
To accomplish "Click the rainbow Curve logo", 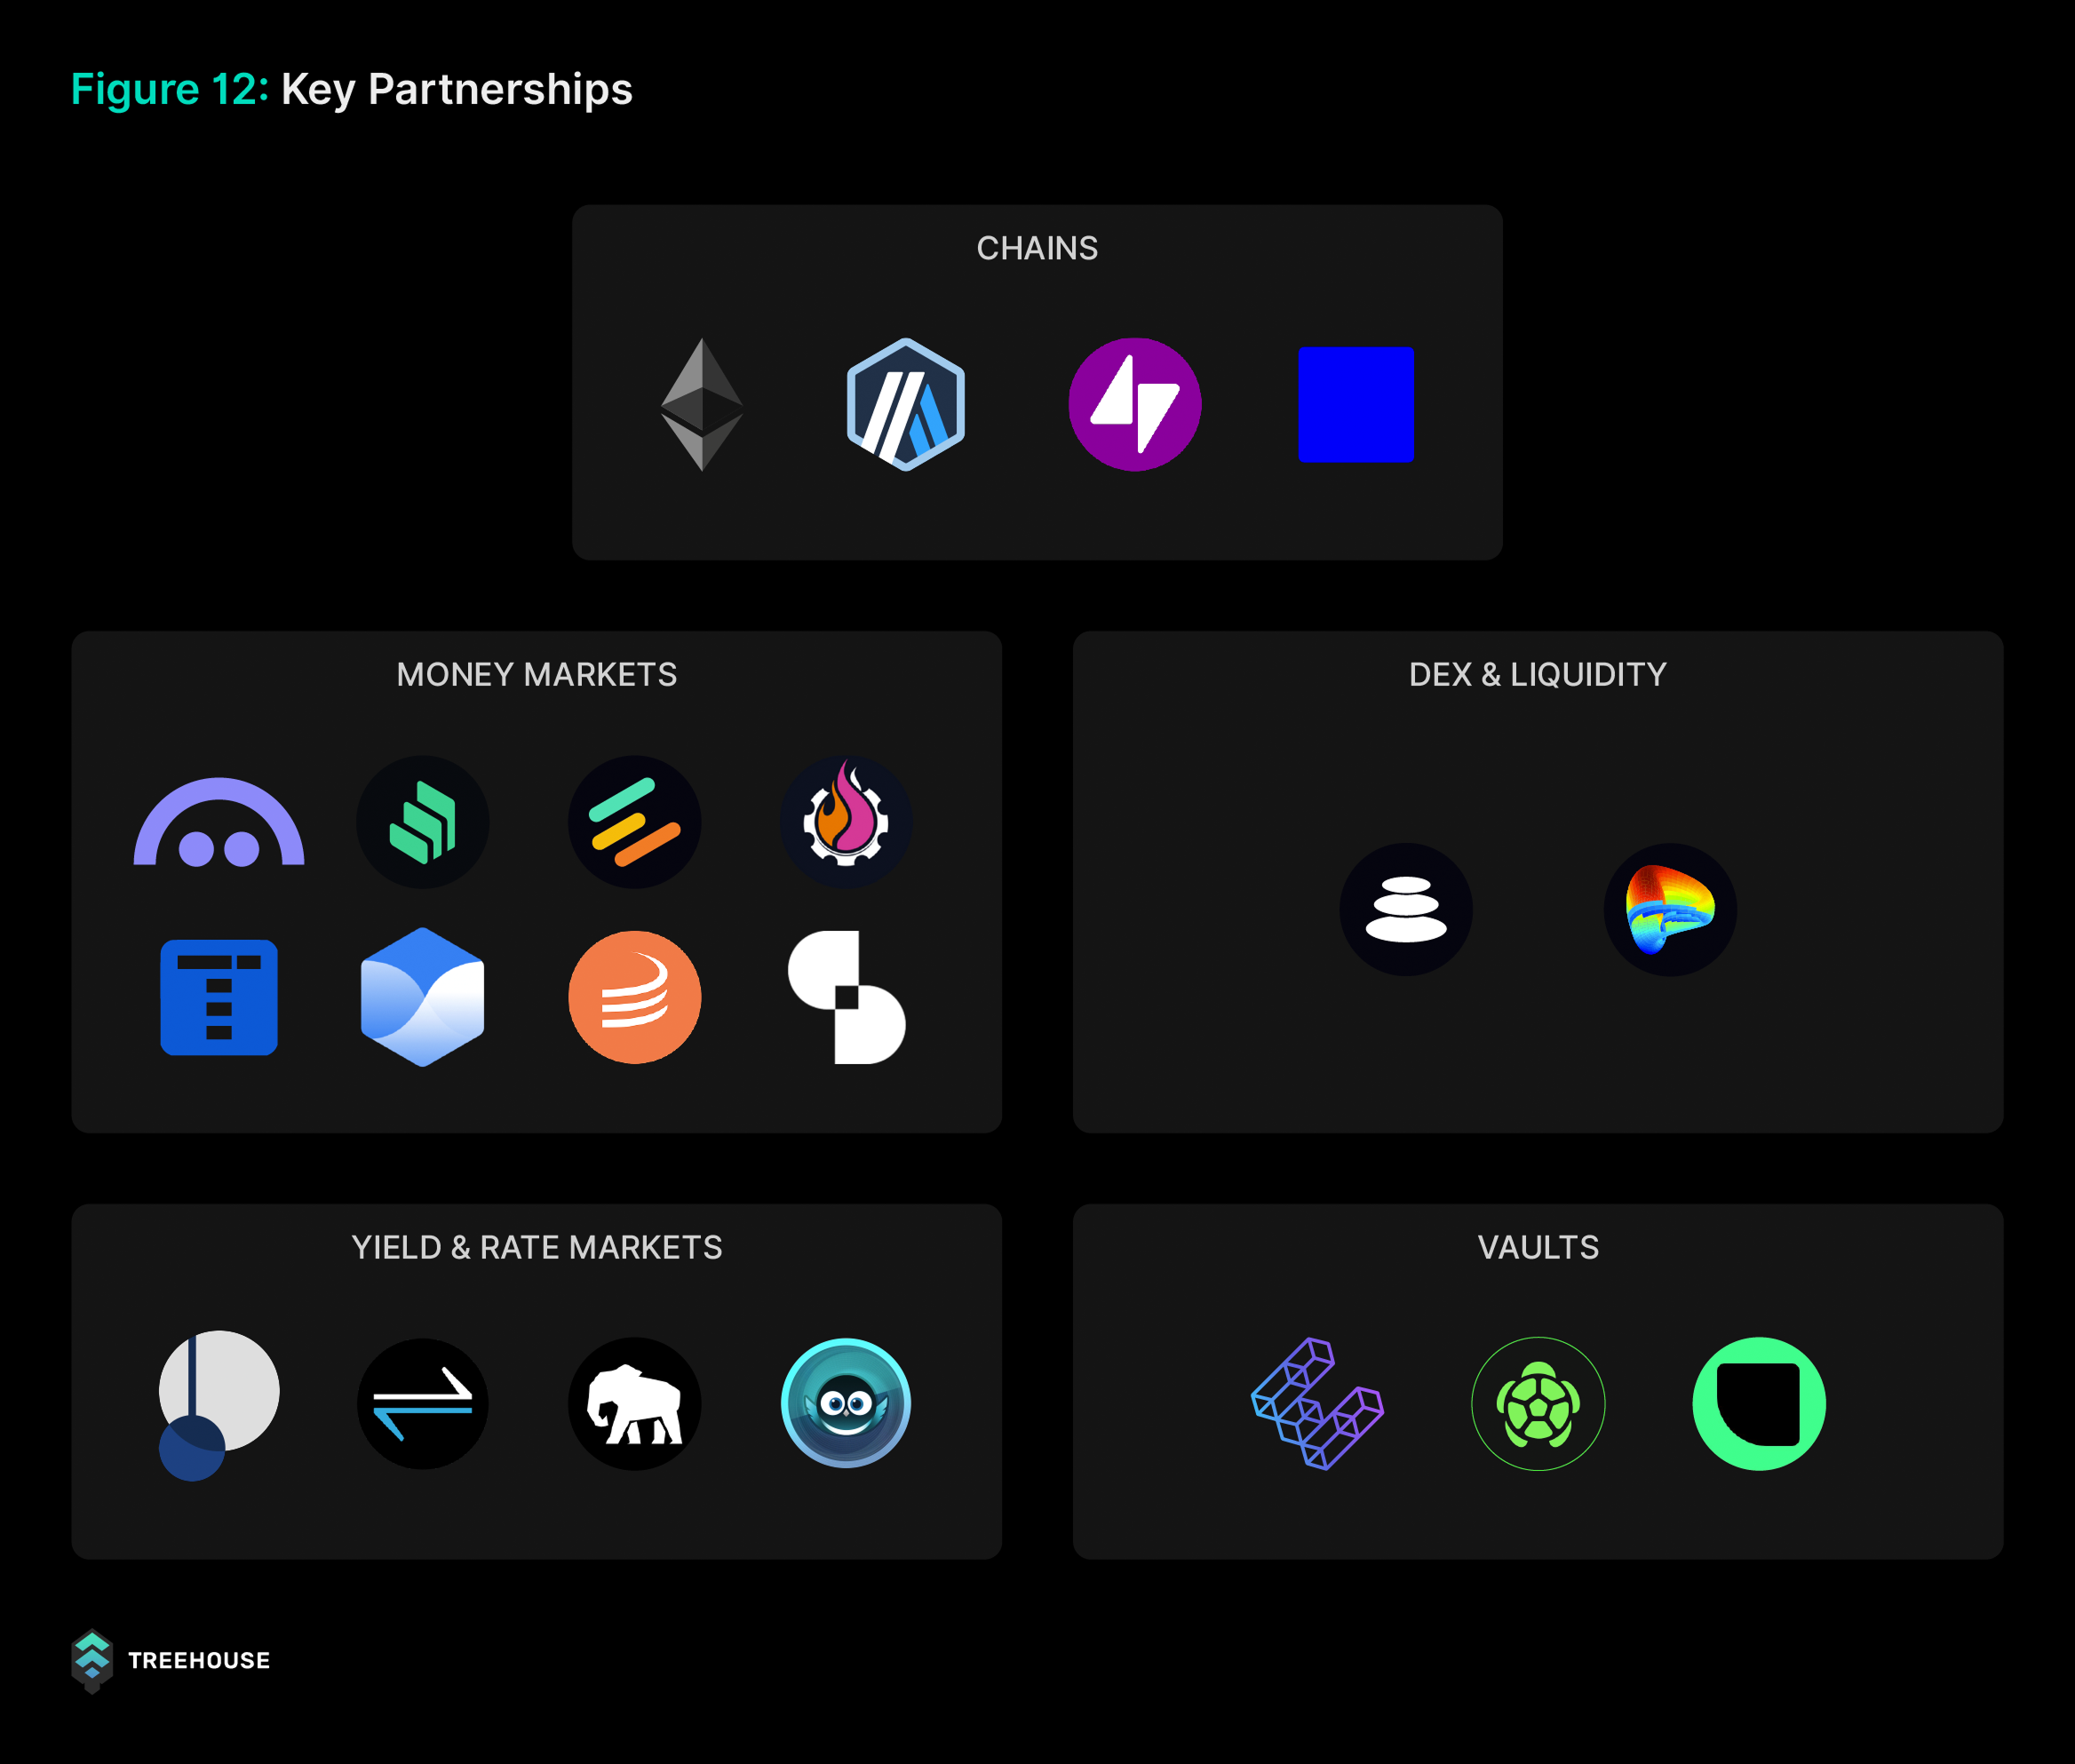I will pyautogui.click(x=1669, y=909).
